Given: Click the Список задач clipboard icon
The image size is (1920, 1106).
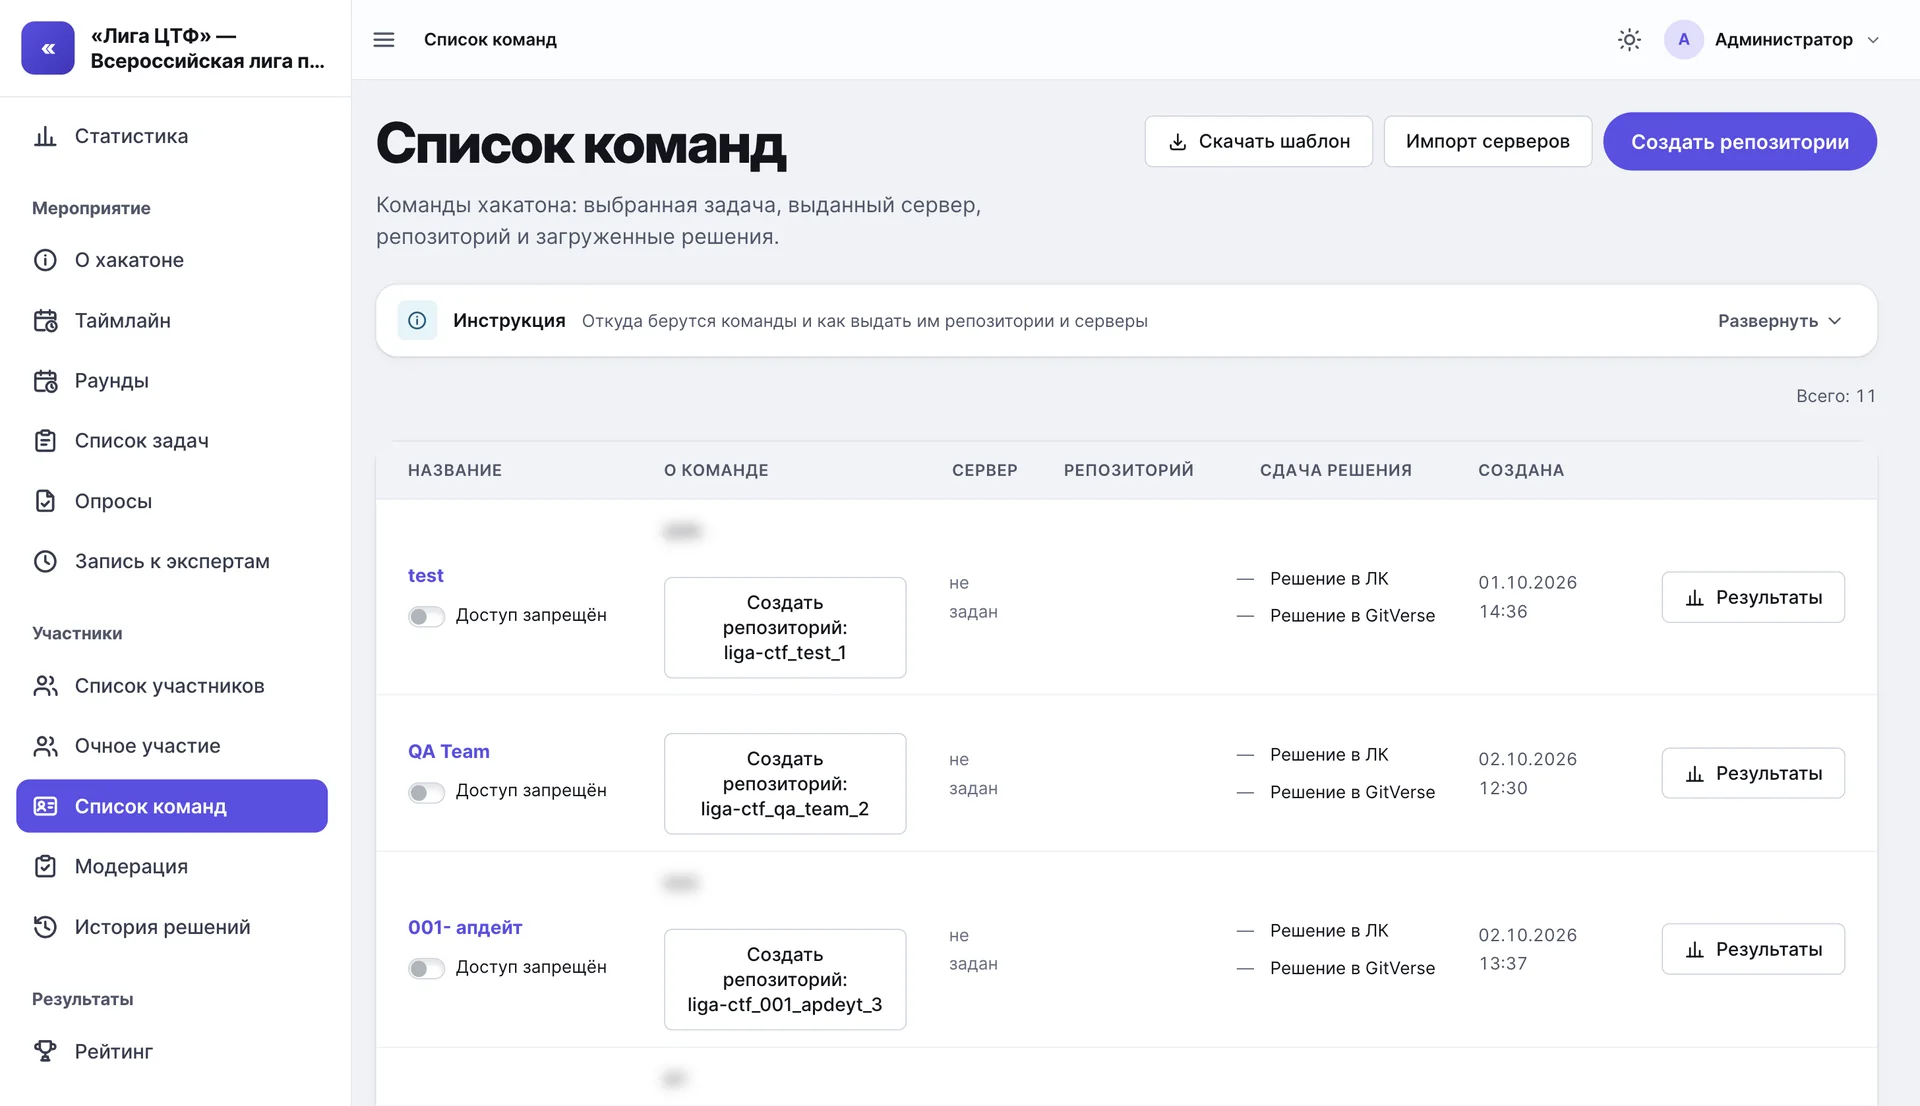Looking at the screenshot, I should [x=45, y=441].
